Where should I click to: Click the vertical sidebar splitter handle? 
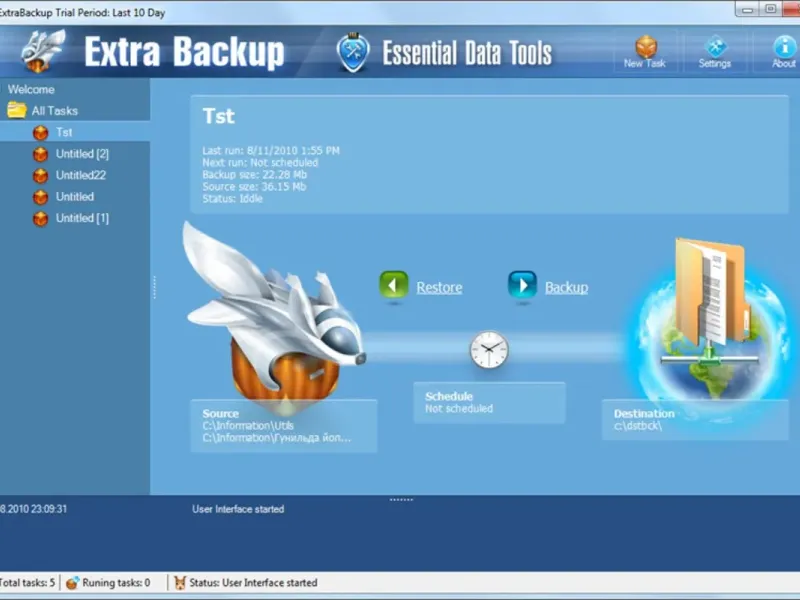click(154, 287)
